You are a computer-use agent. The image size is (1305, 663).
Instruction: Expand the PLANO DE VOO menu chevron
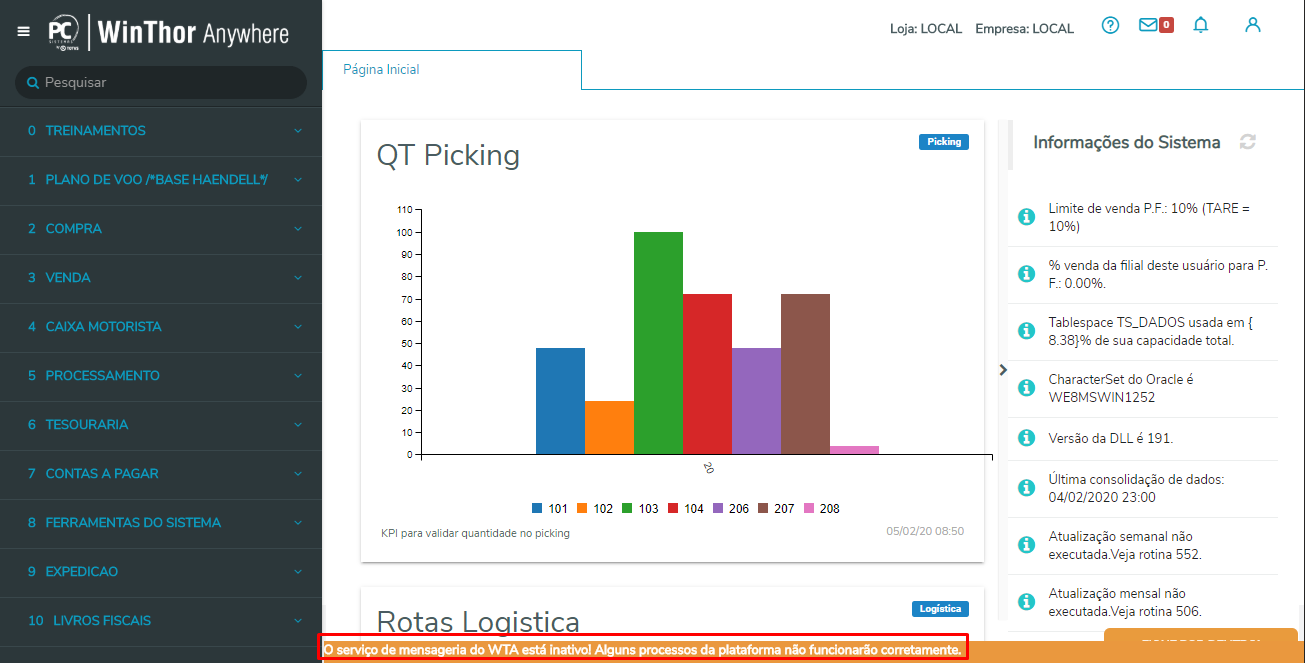pos(298,180)
